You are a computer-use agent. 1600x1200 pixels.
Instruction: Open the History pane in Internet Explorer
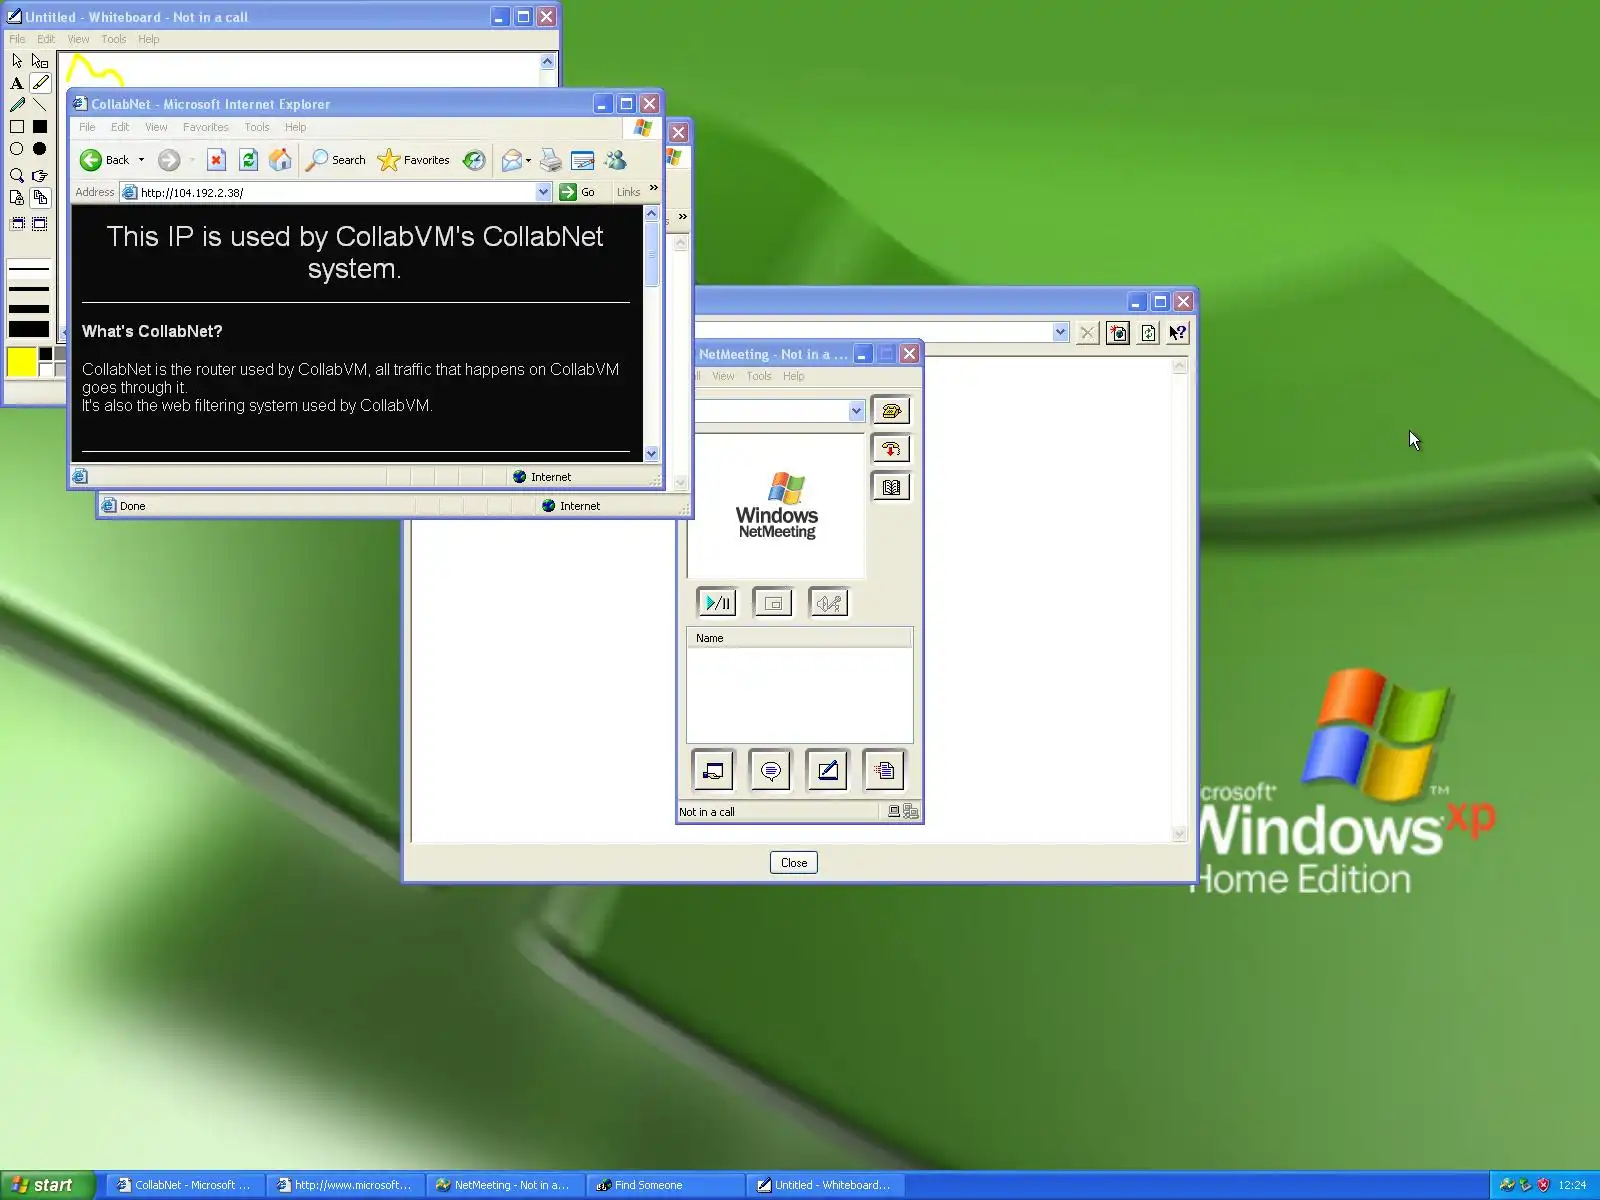pos(474,160)
